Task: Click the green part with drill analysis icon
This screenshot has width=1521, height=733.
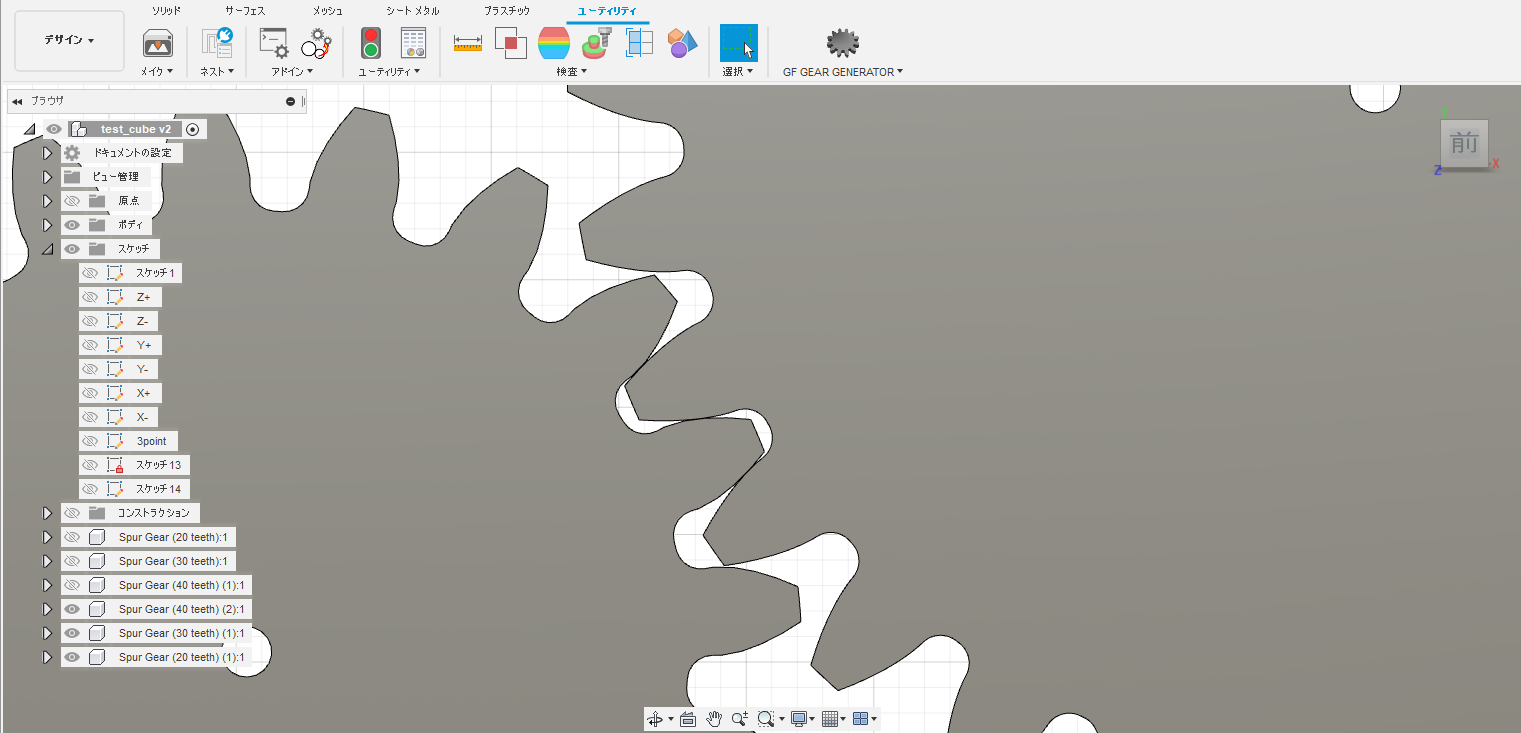Action: click(597, 43)
